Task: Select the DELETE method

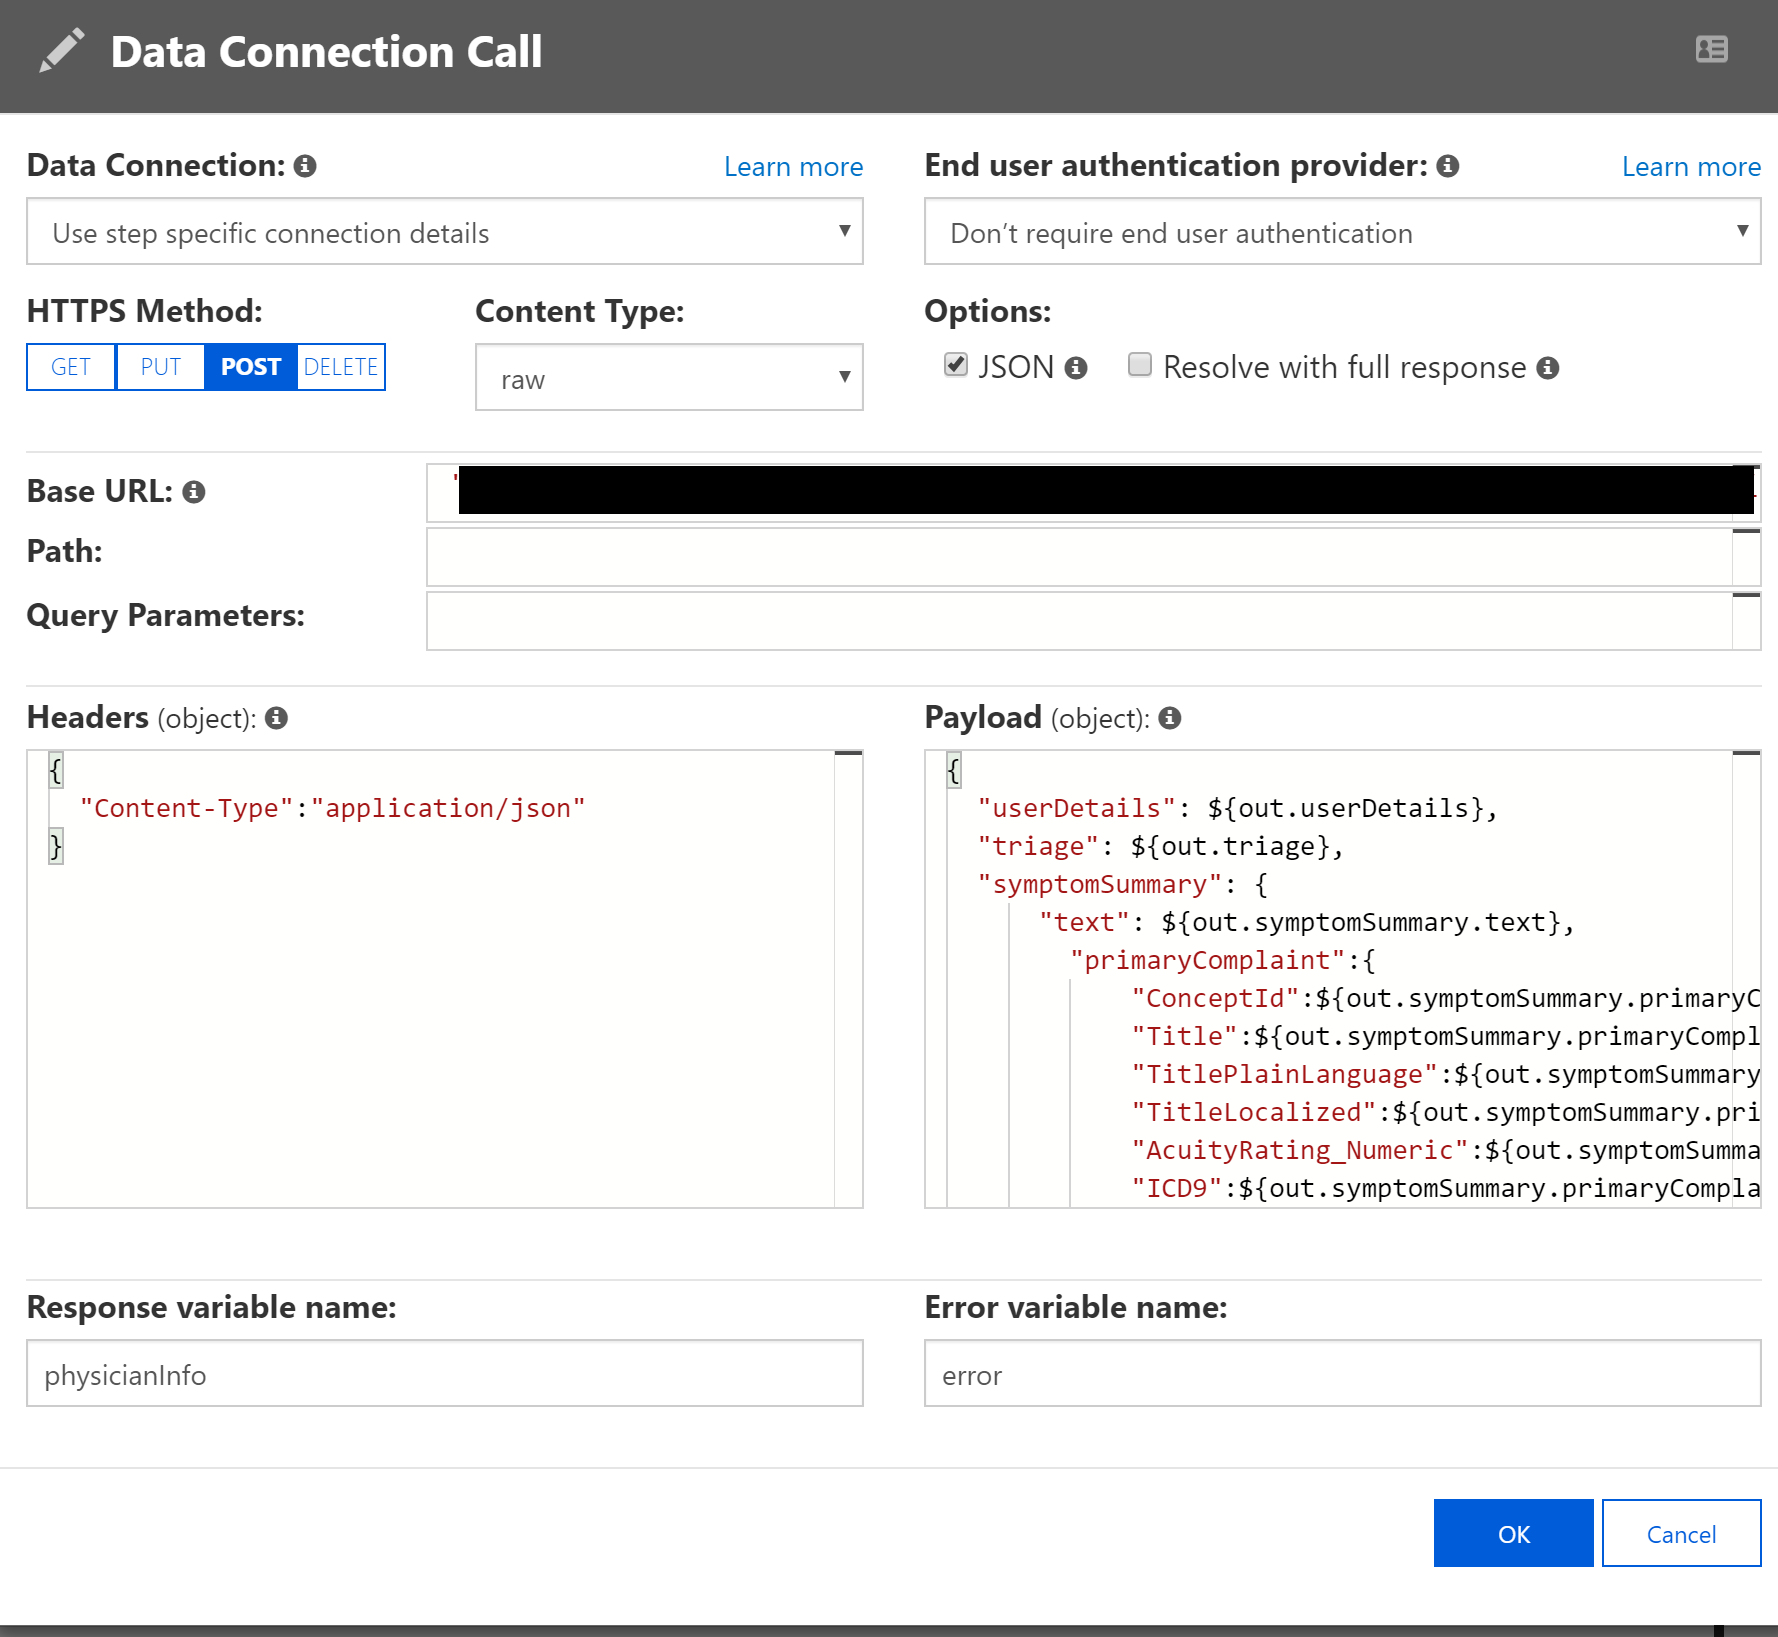Action: pyautogui.click(x=341, y=367)
